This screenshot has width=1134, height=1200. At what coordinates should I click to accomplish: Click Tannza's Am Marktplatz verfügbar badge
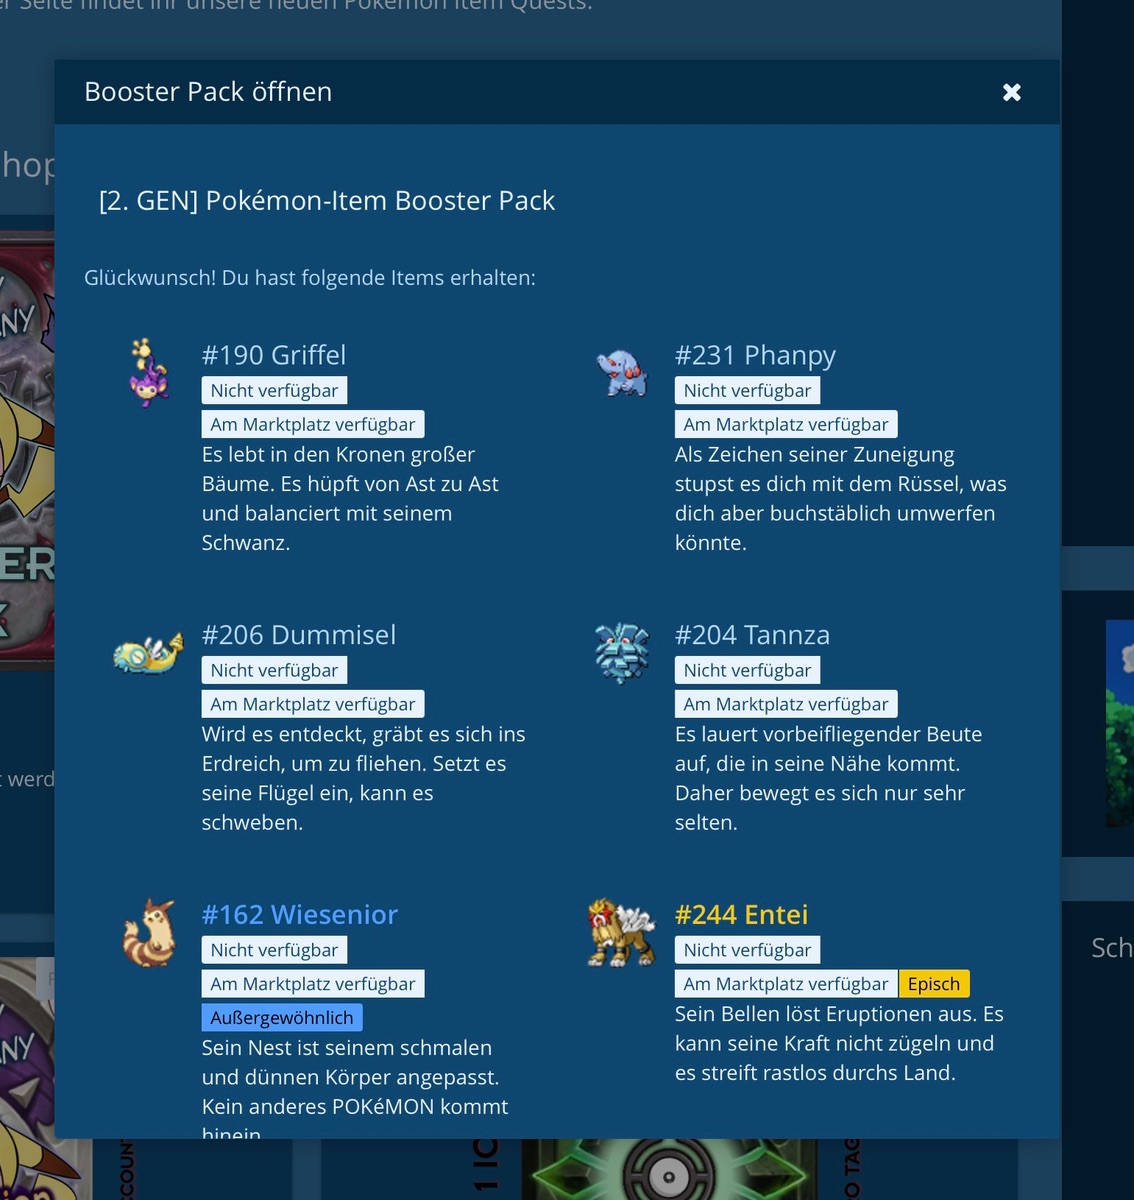(785, 704)
